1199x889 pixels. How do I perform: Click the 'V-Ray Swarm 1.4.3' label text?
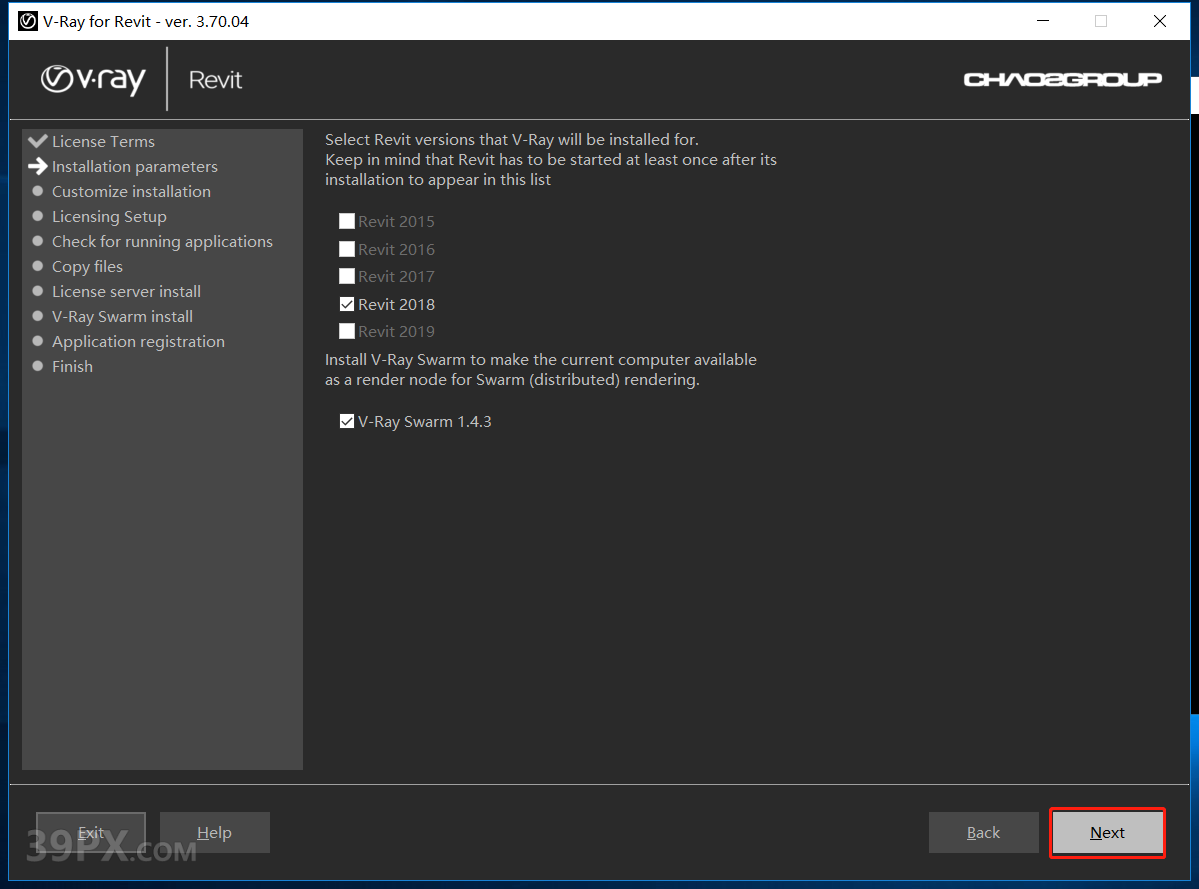point(424,421)
